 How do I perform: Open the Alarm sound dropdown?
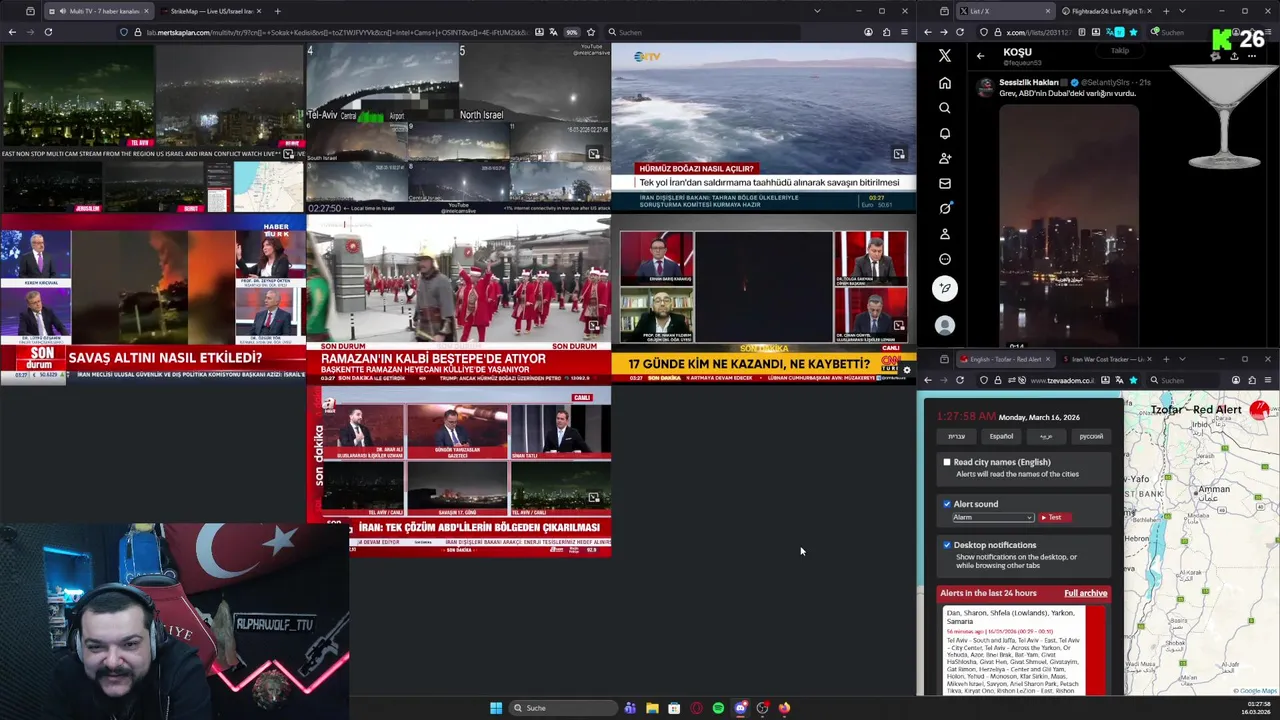point(992,517)
